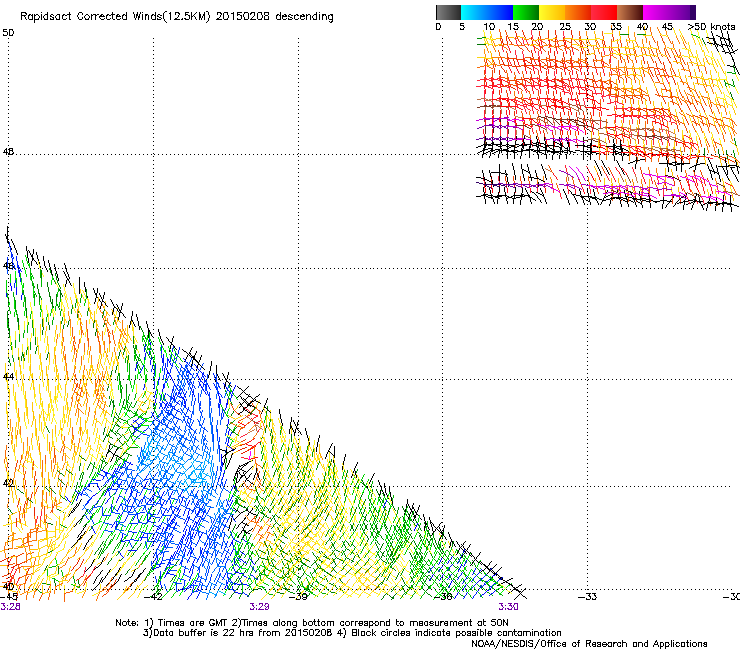Click longitude label '-45' on the bottom axis
The height and width of the screenshot is (650, 740).
point(9,596)
